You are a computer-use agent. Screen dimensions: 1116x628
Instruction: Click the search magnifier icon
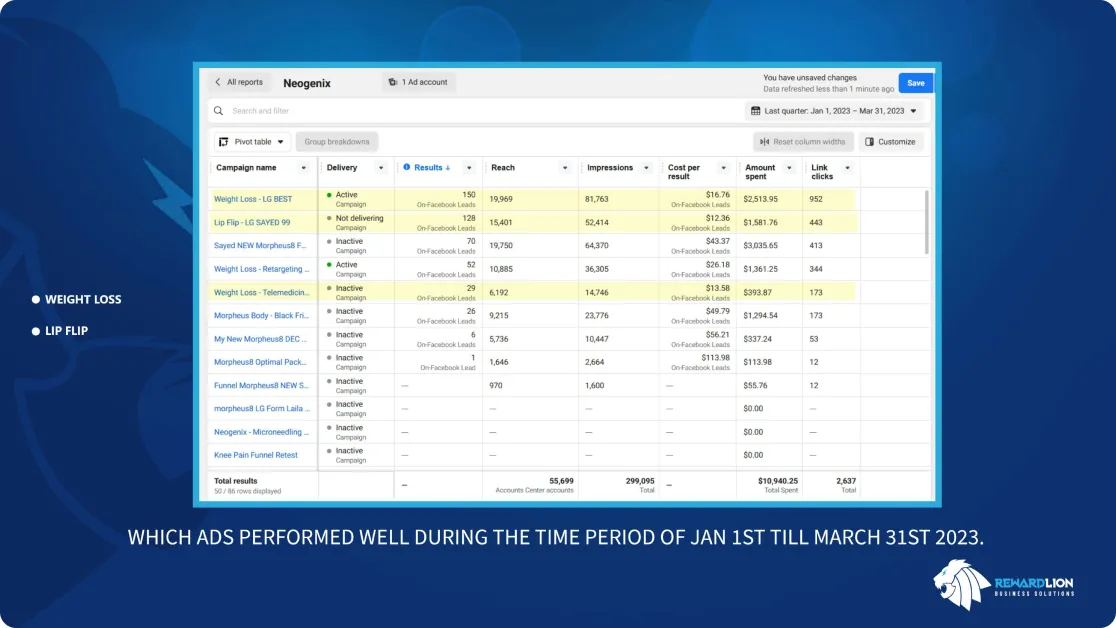click(218, 111)
